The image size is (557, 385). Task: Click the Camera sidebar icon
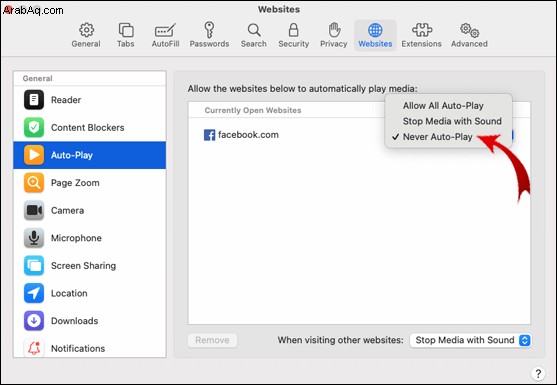pos(34,210)
